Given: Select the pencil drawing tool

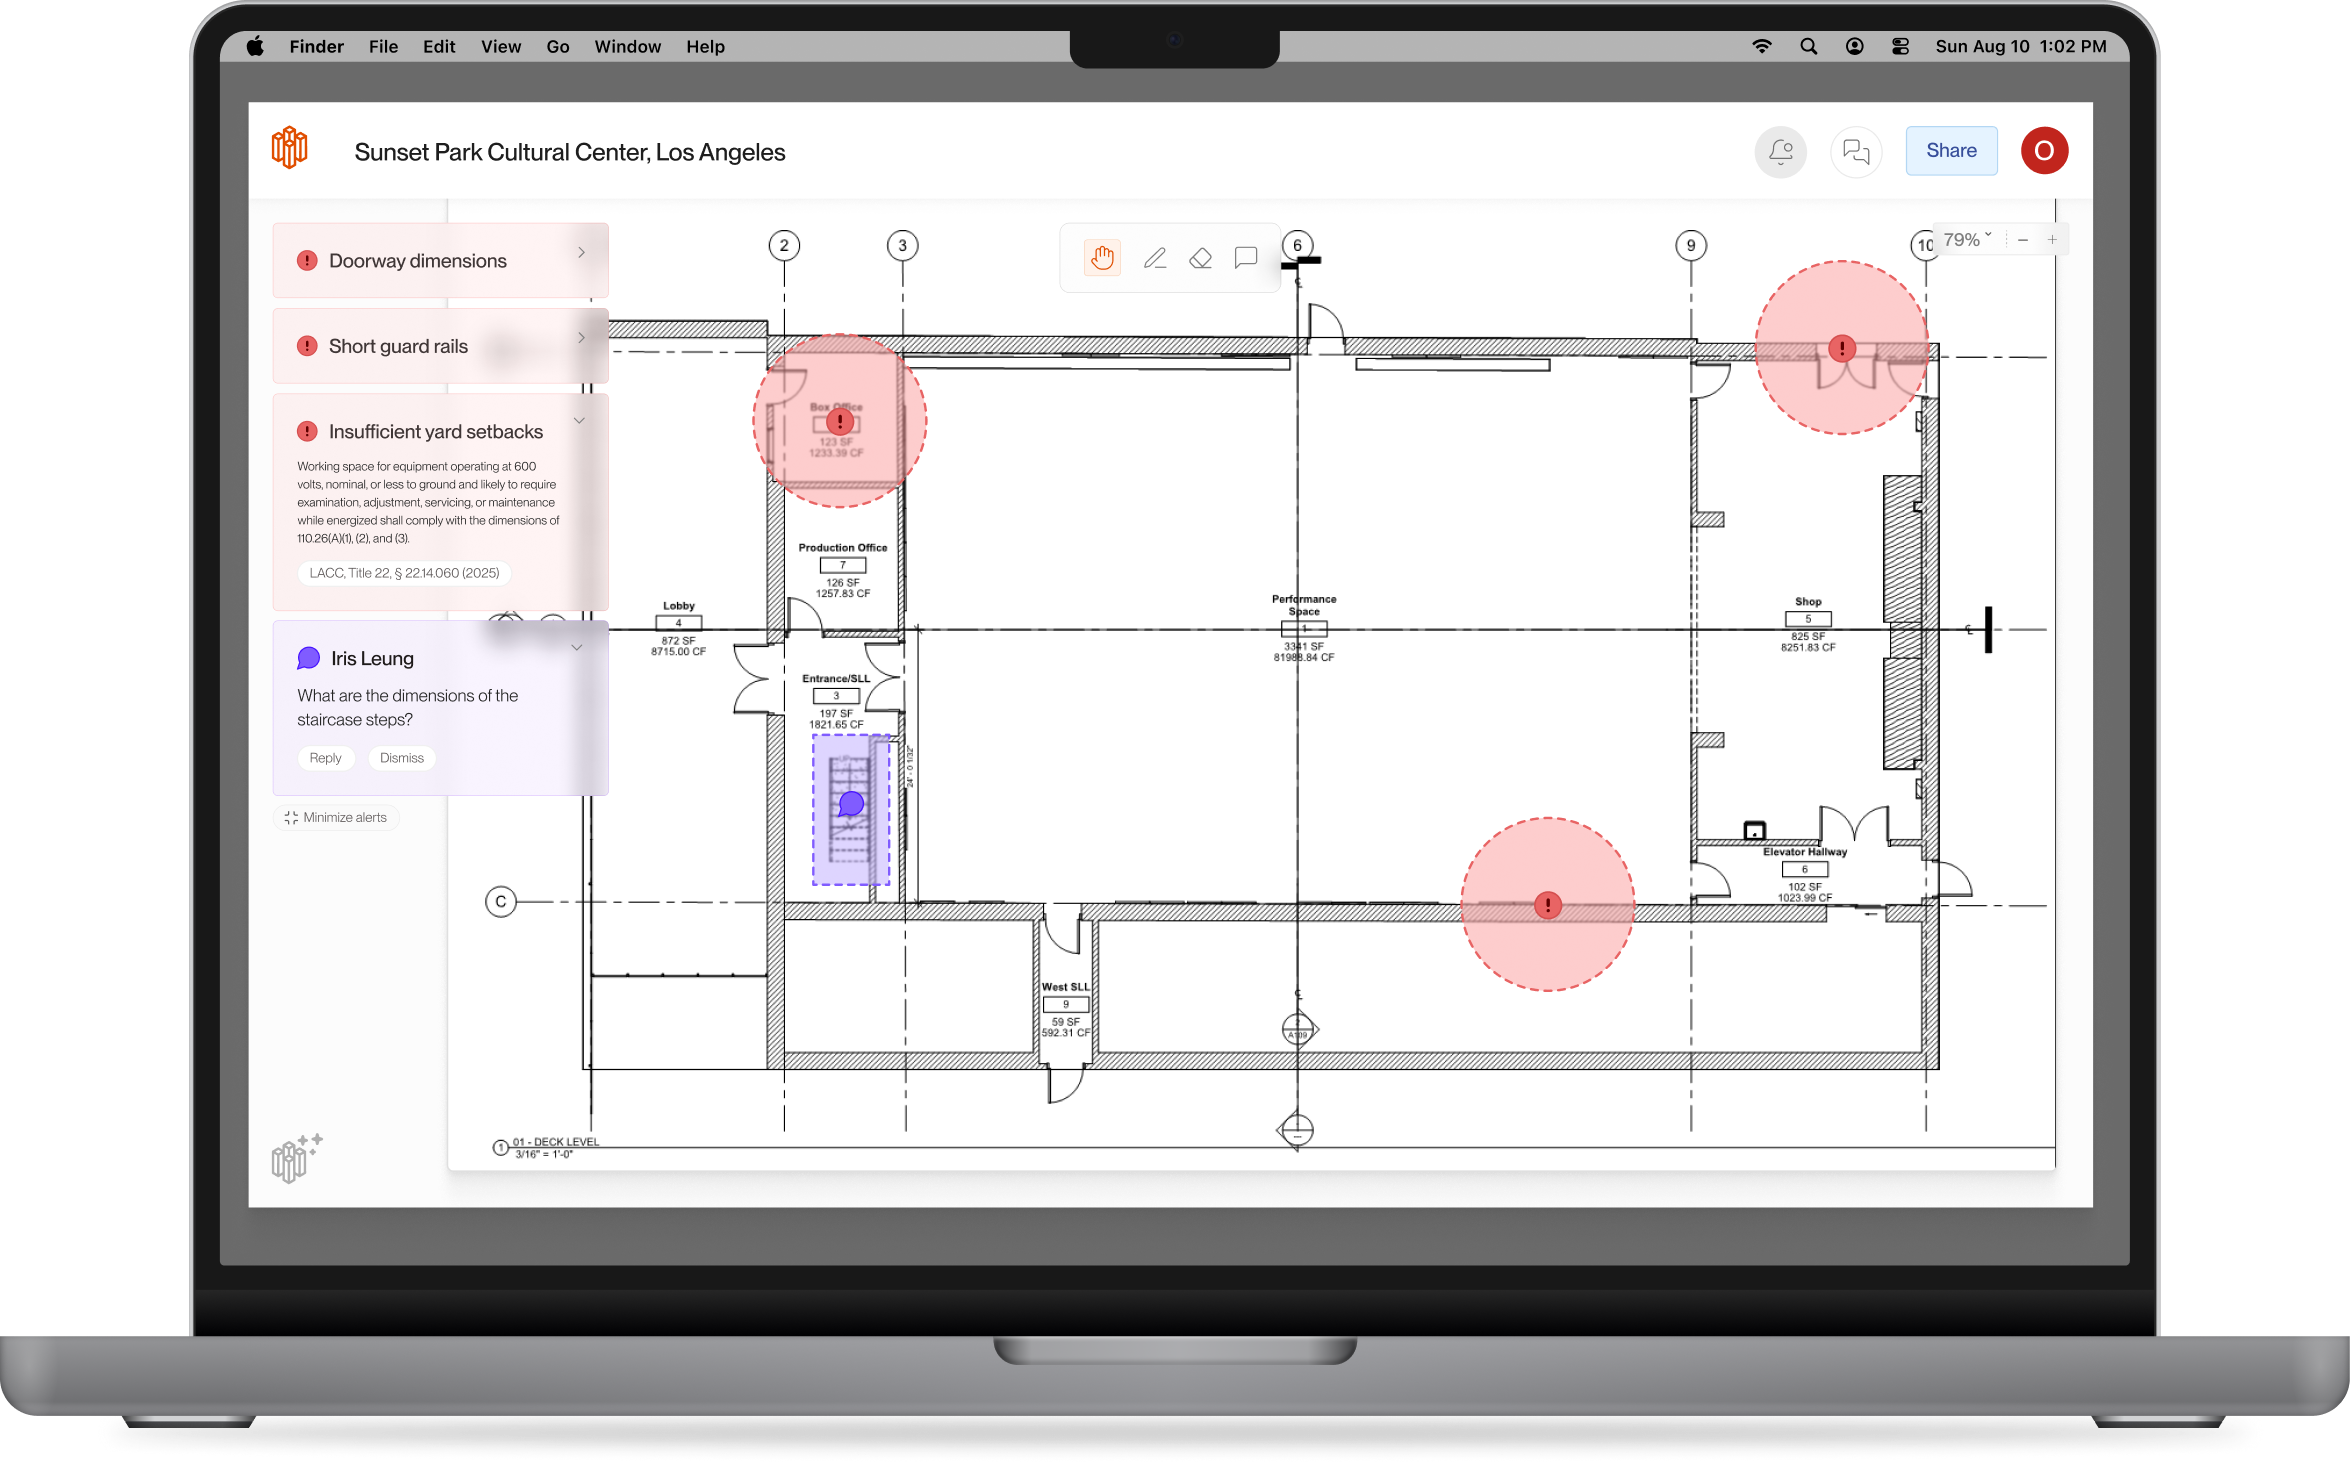Looking at the screenshot, I should [1154, 258].
